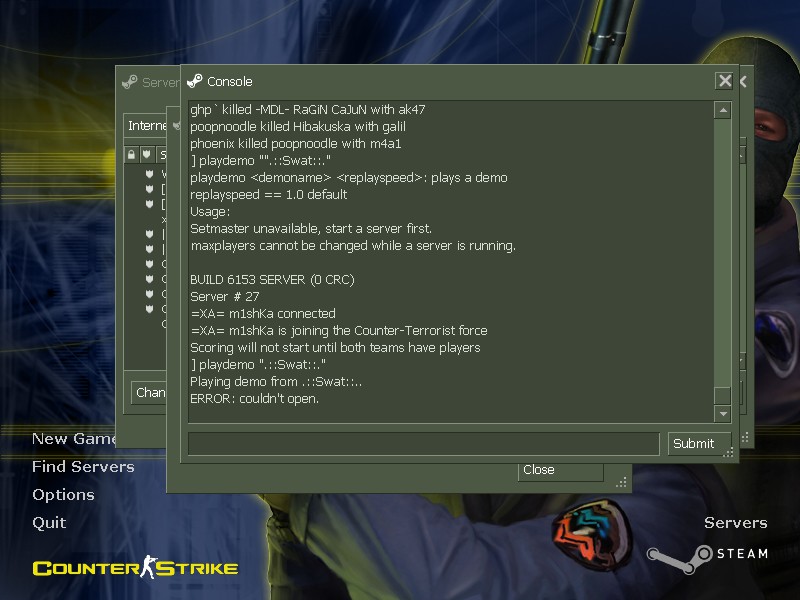The width and height of the screenshot is (800, 600).
Task: Click 'replayspeed == 1.0 default' line
Action: click(268, 194)
